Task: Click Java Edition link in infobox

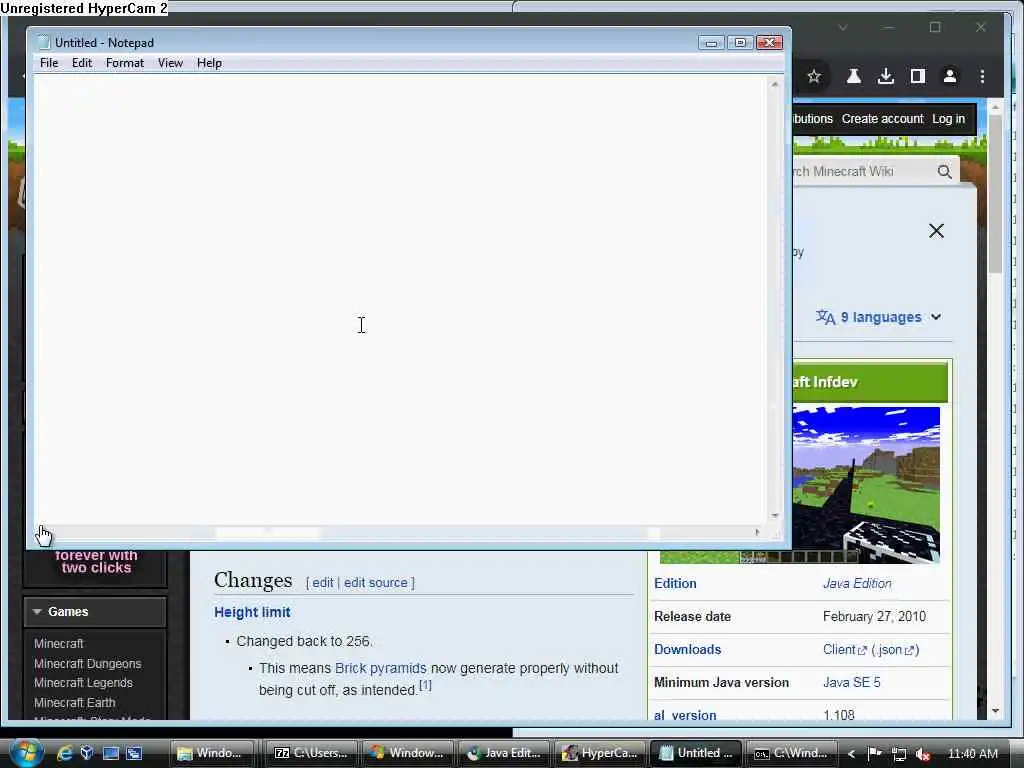Action: (x=857, y=583)
